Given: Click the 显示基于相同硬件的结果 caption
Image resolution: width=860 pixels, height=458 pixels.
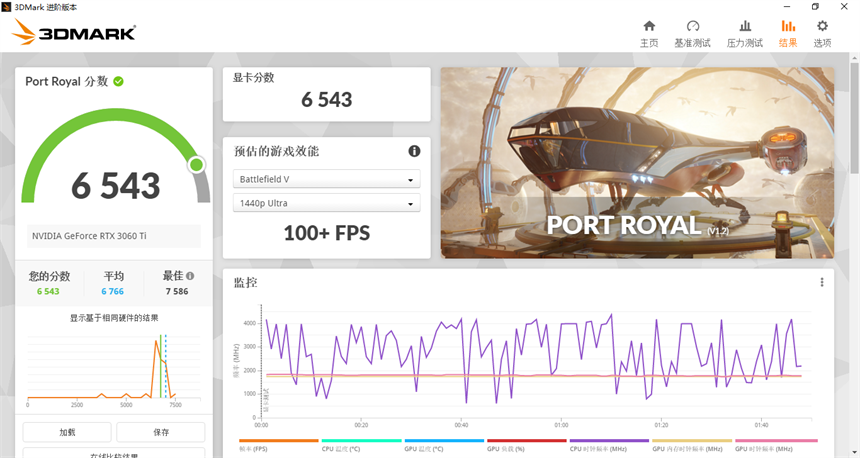Looking at the screenshot, I should point(114,318).
